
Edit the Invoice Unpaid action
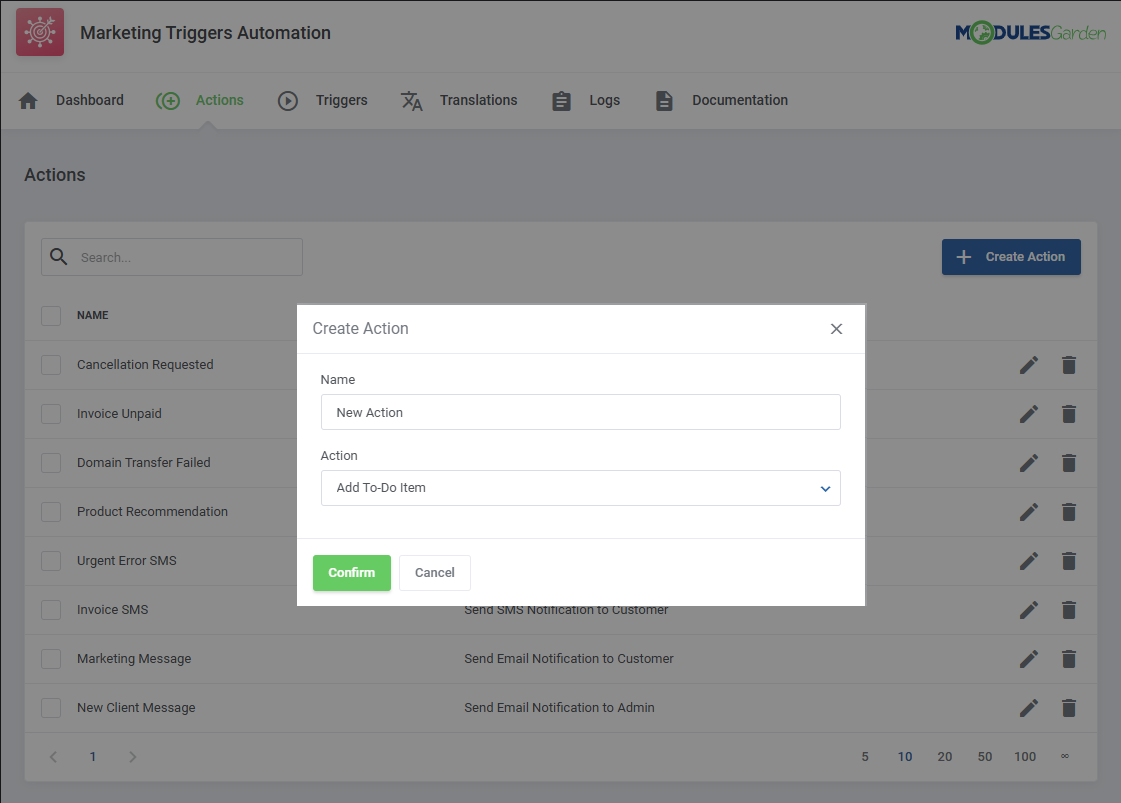[1029, 414]
